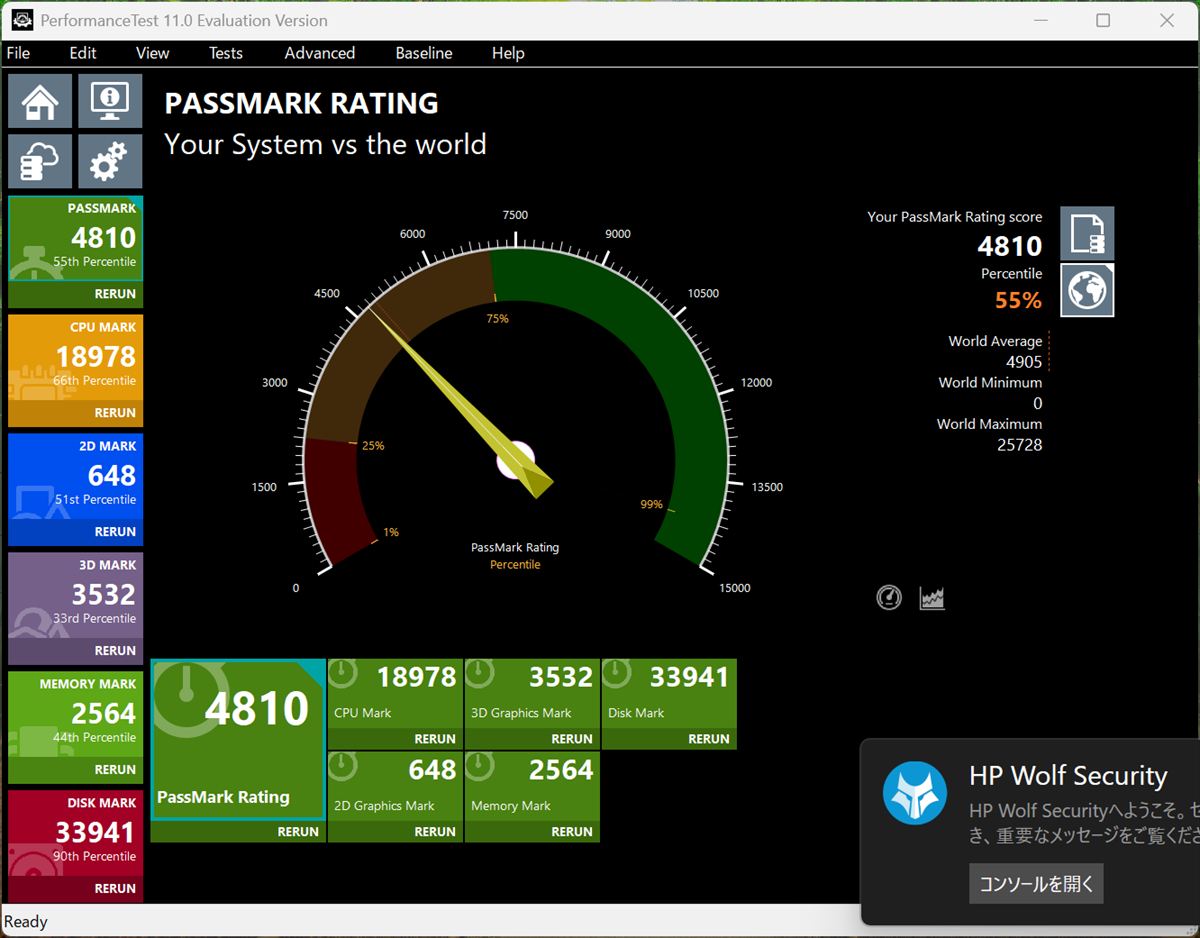Click the large PassMark Rating 4810 tile
Screen dimensions: 1200x938
[238, 738]
